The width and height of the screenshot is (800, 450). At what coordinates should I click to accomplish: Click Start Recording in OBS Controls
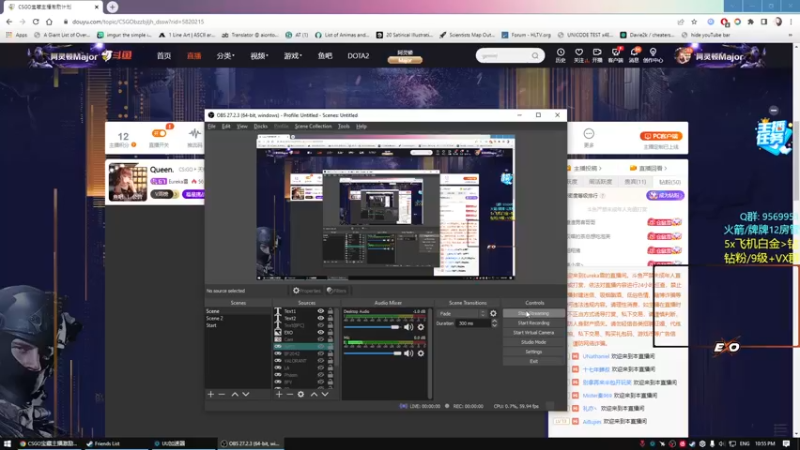pyautogui.click(x=534, y=323)
